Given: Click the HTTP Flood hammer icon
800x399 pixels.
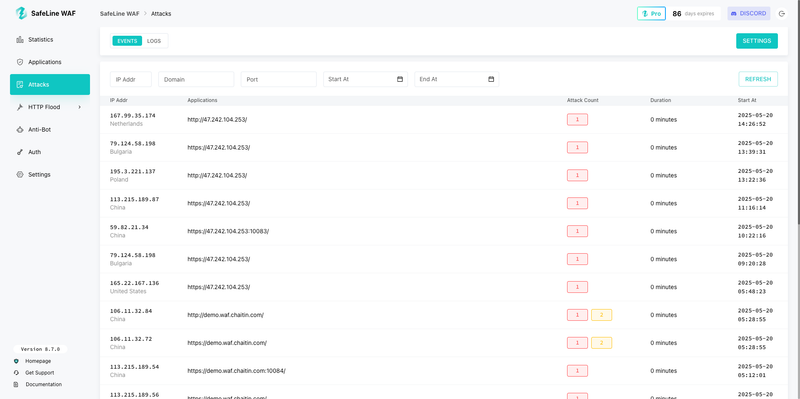Looking at the screenshot, I should click(20, 107).
